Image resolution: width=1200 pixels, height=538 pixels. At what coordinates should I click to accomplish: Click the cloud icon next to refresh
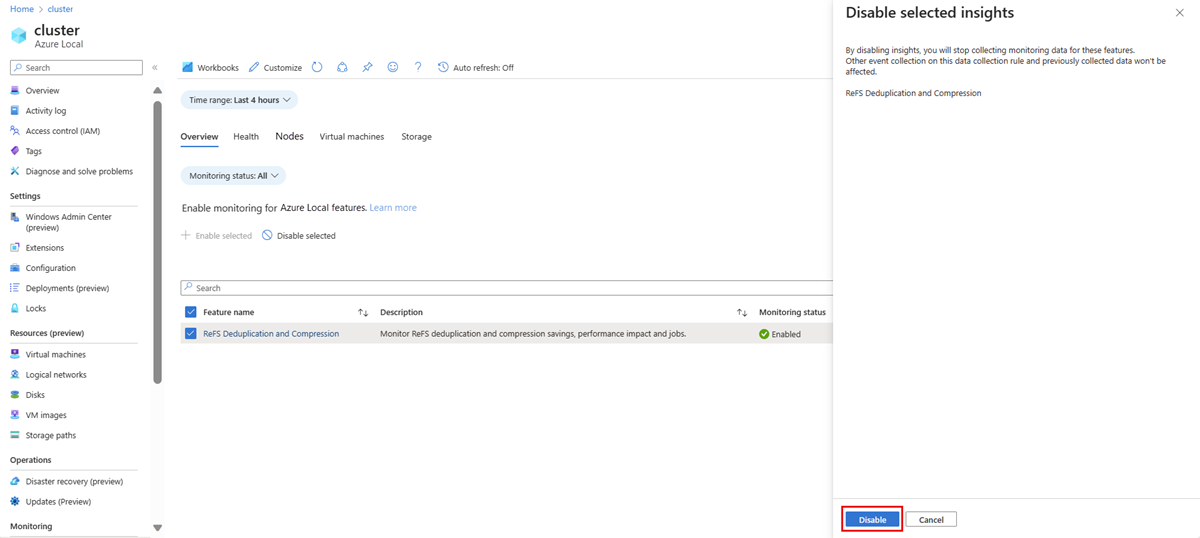click(342, 68)
